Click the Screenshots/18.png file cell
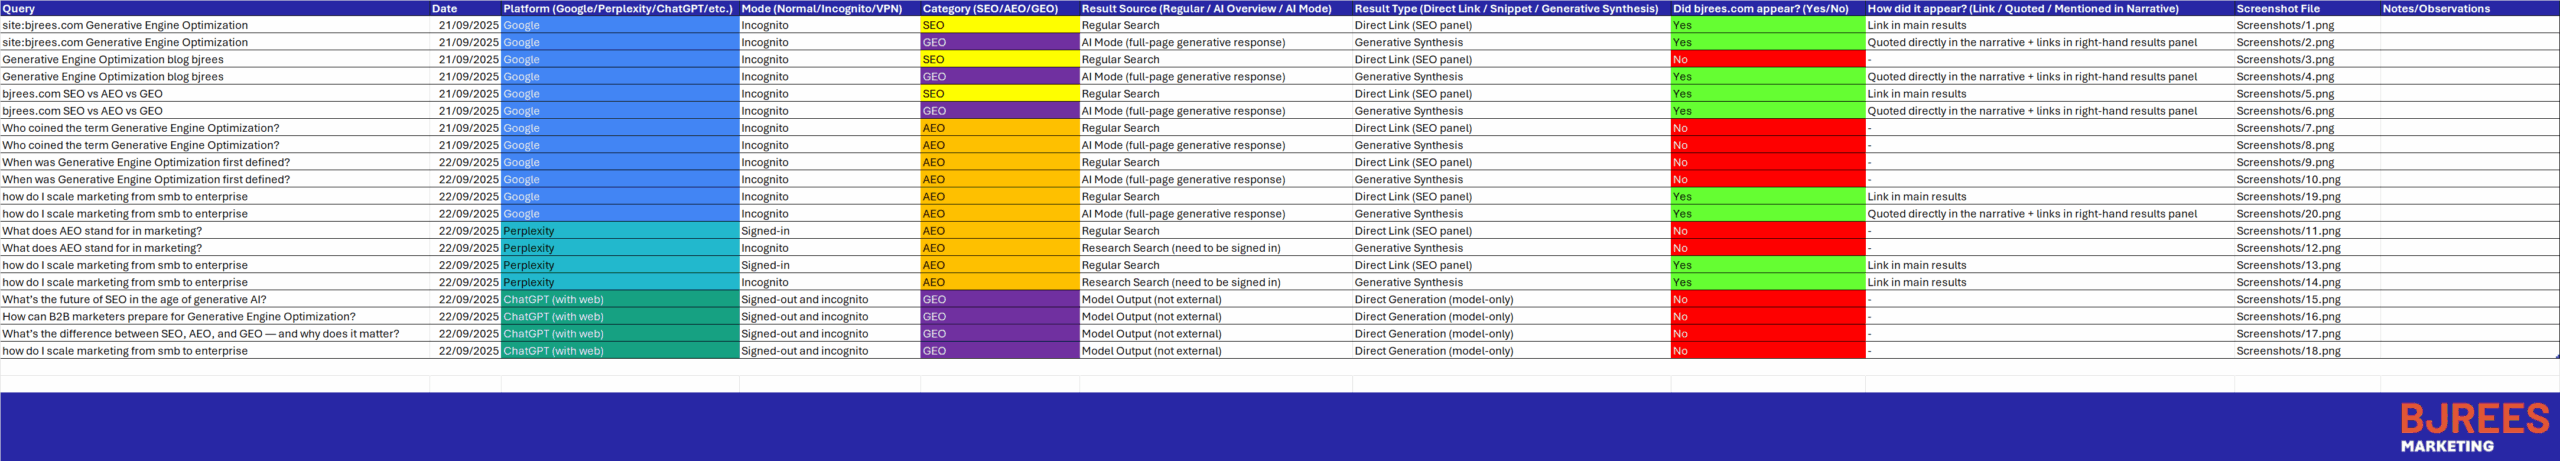This screenshot has width=2560, height=461. coord(2305,351)
